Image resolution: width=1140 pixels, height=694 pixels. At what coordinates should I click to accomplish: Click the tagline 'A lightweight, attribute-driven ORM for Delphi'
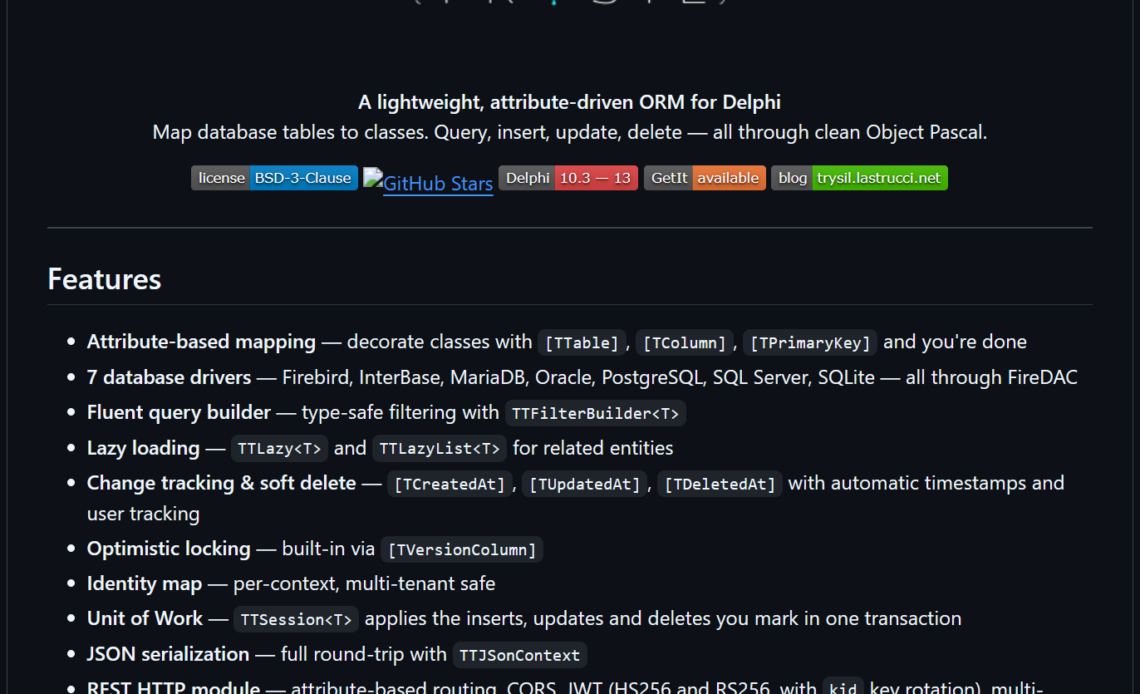(x=569, y=102)
